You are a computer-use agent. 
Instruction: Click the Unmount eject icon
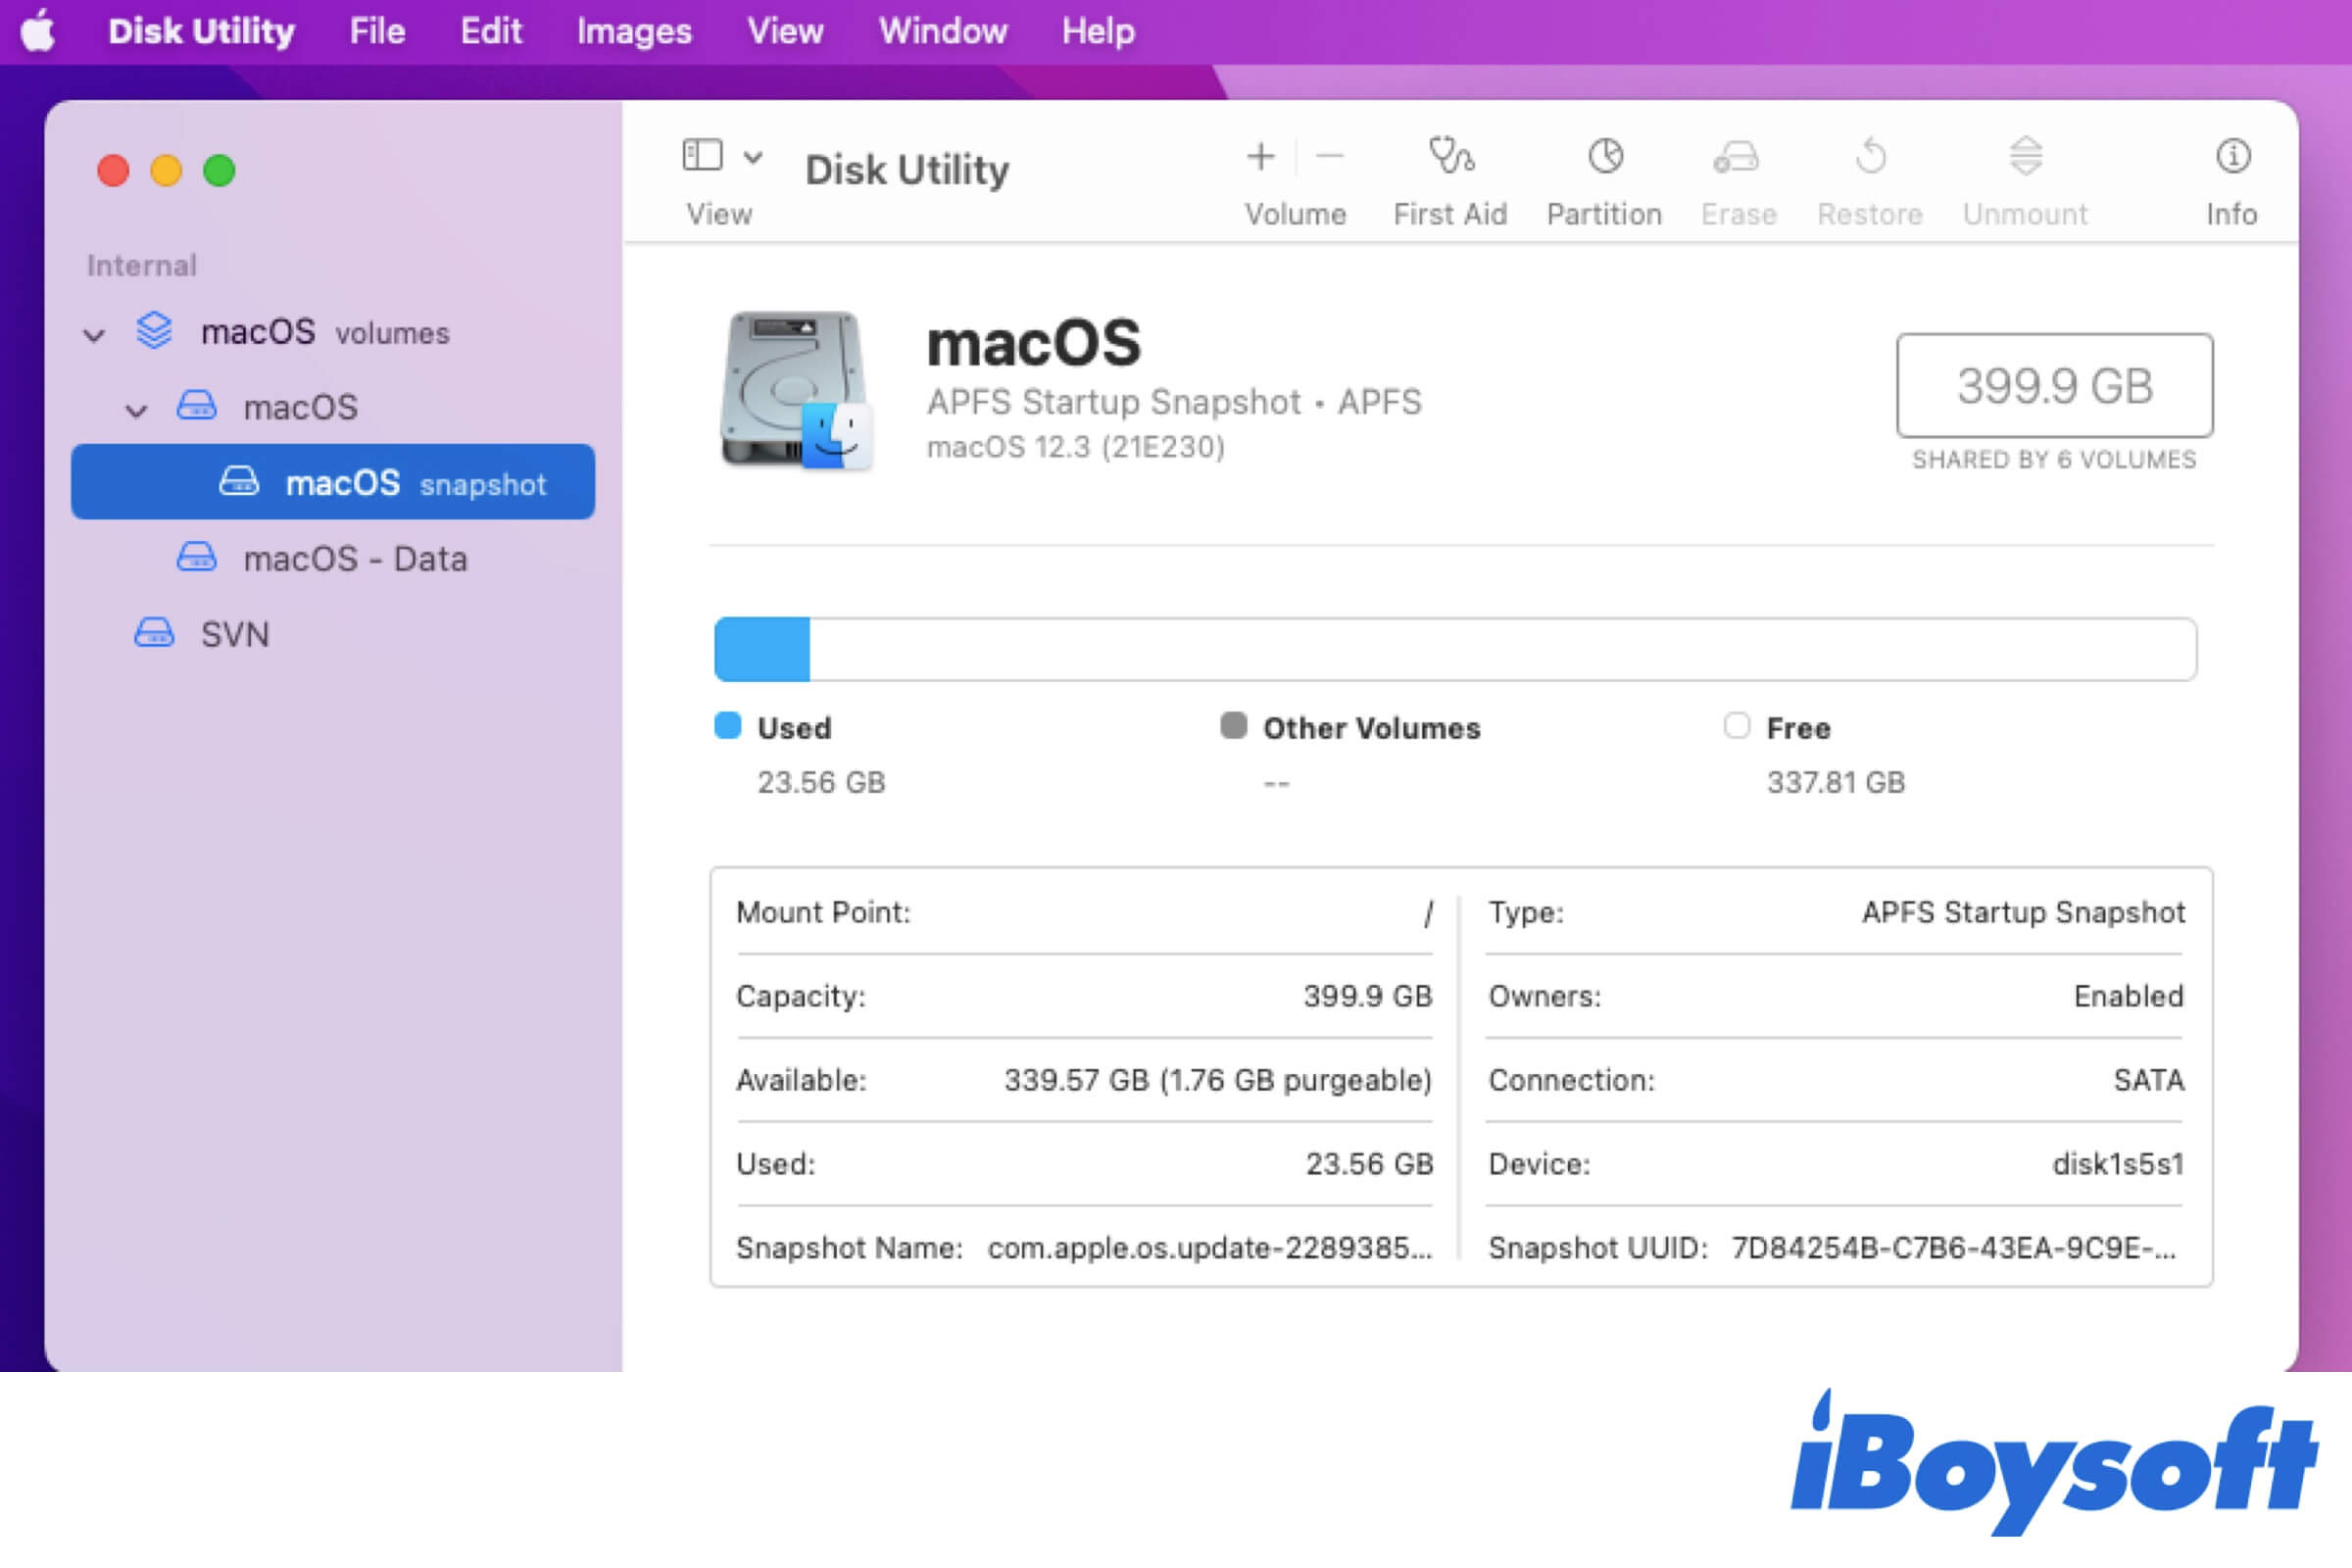[x=2025, y=157]
